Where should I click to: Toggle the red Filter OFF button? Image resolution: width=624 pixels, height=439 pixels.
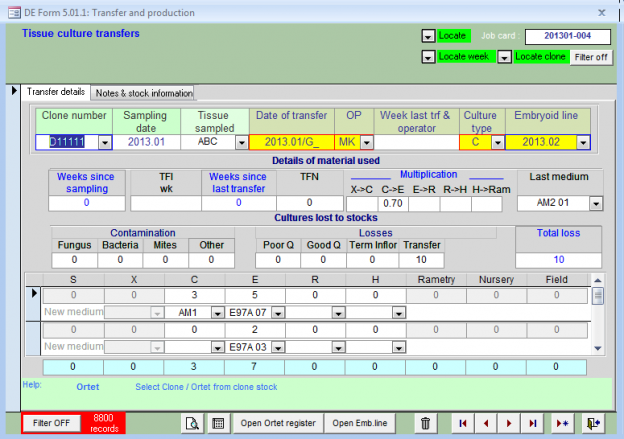pyautogui.click(x=51, y=423)
